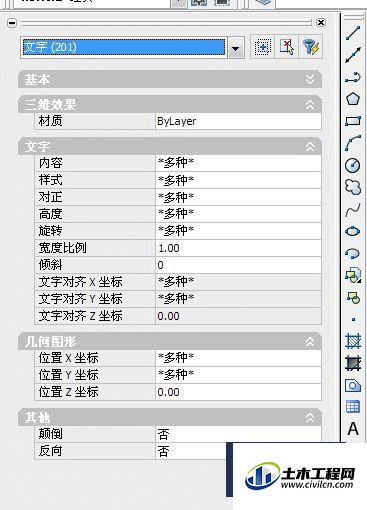Image resolution: width=367 pixels, height=510 pixels.
Task: Select the Polygon tool
Action: pyautogui.click(x=353, y=99)
